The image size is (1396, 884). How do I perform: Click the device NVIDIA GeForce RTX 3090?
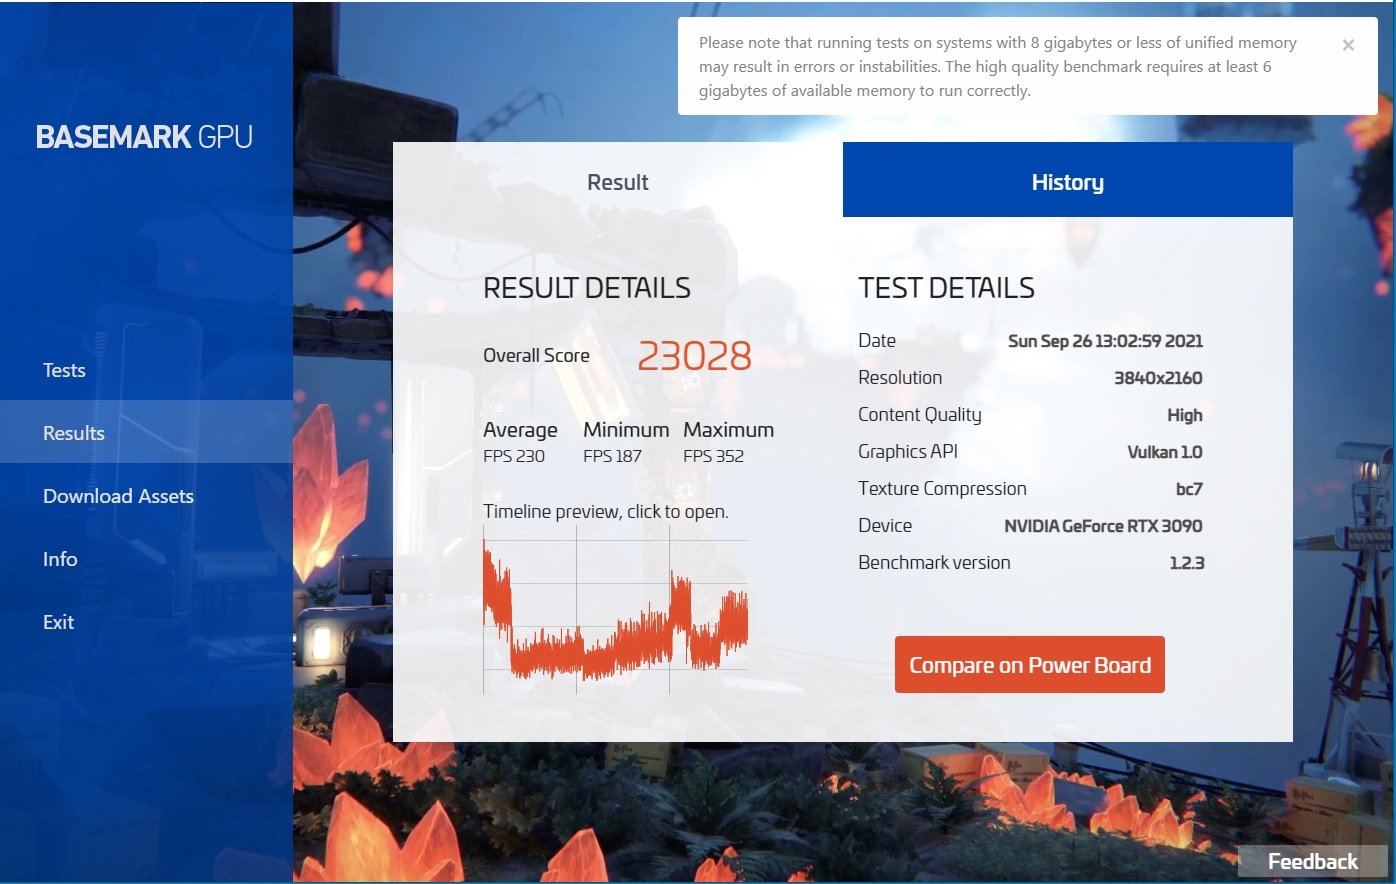(1103, 526)
